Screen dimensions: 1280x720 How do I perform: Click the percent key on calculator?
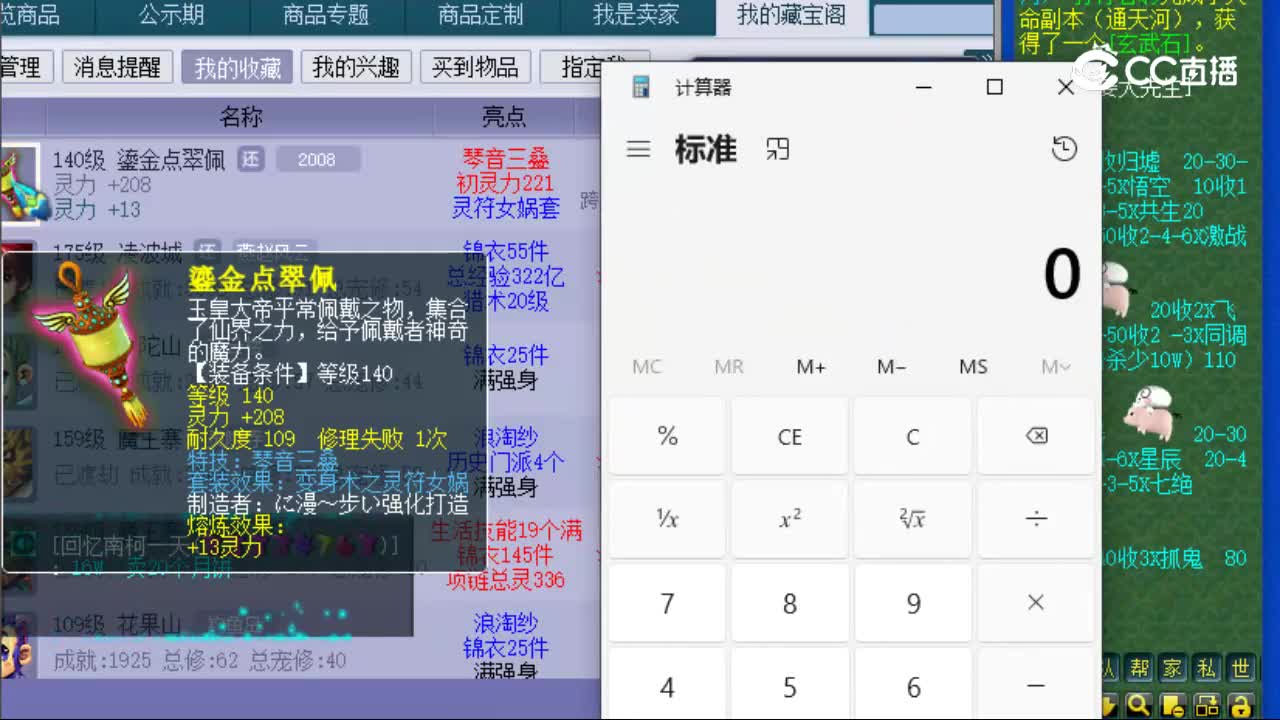click(667, 436)
